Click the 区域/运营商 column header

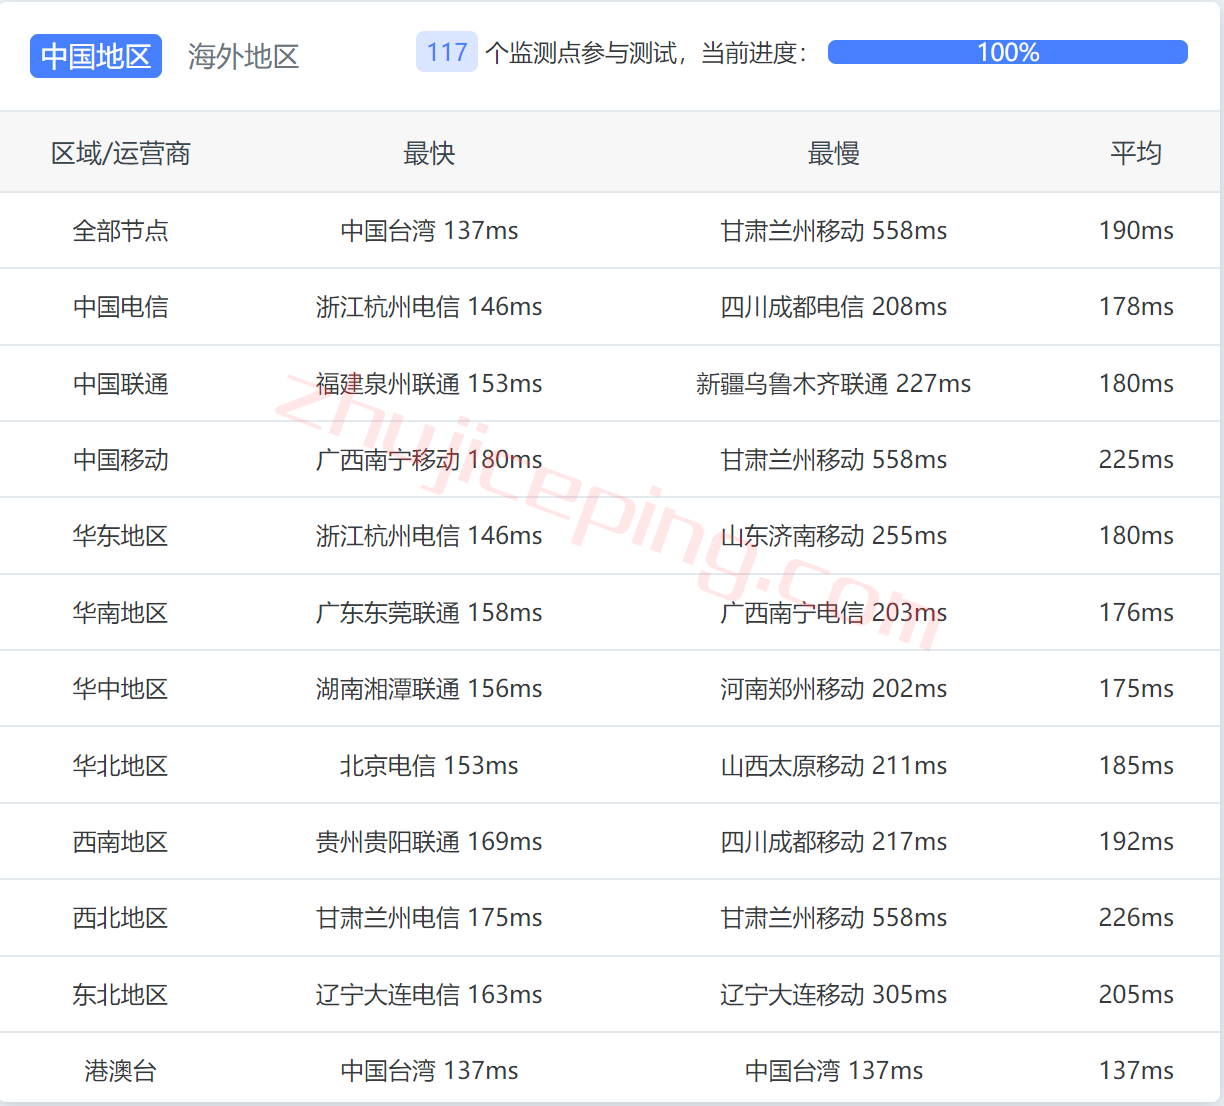click(121, 153)
